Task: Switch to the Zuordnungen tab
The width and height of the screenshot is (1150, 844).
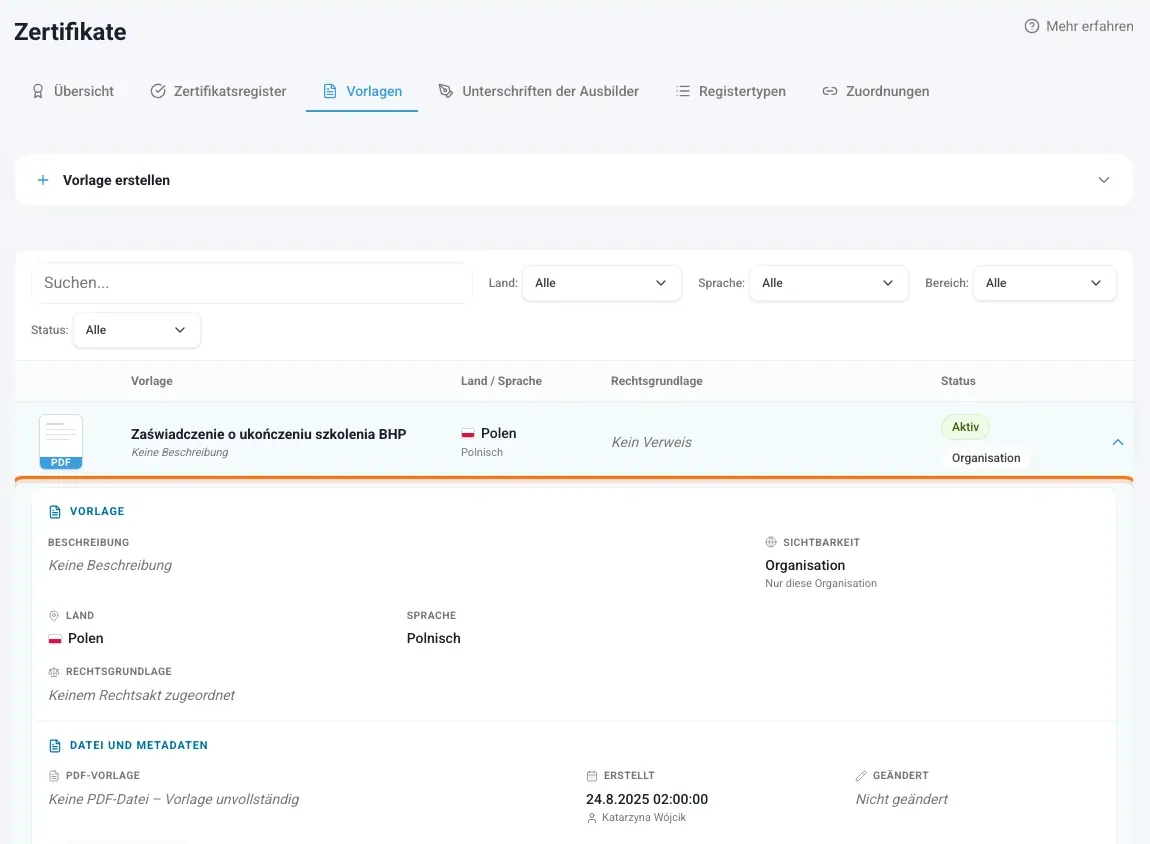Action: [876, 91]
